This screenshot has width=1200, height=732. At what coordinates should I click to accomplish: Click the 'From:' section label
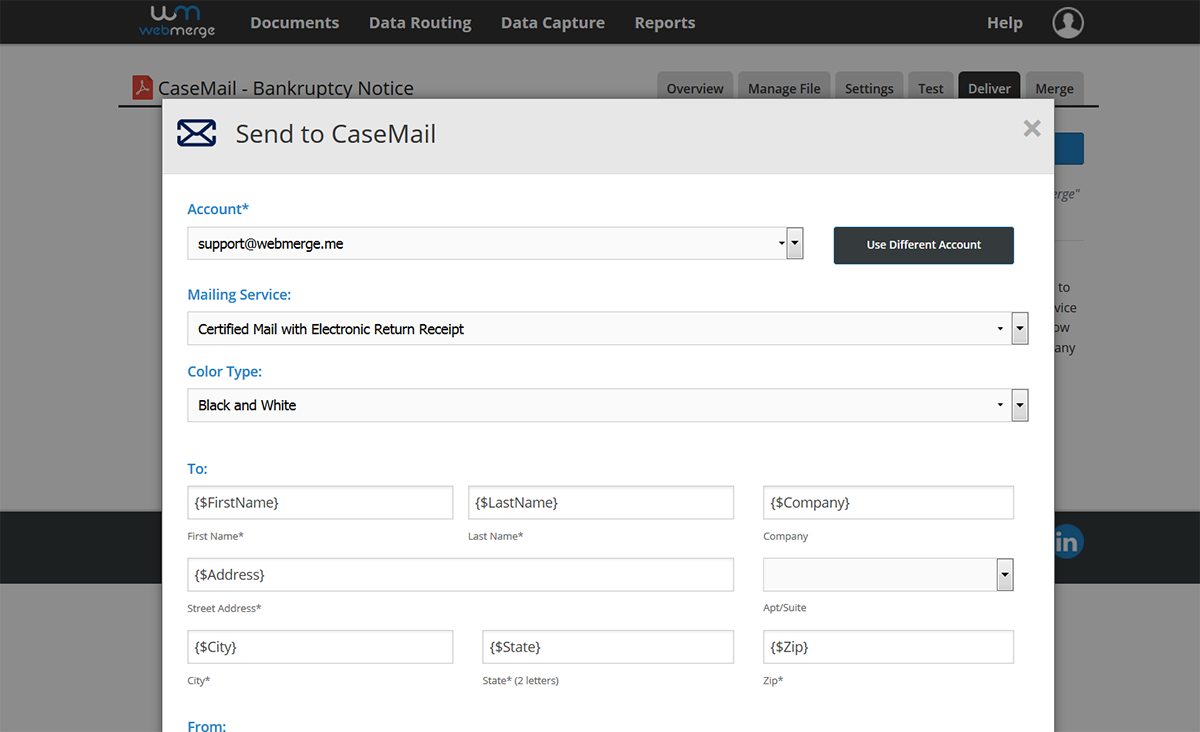click(x=206, y=725)
